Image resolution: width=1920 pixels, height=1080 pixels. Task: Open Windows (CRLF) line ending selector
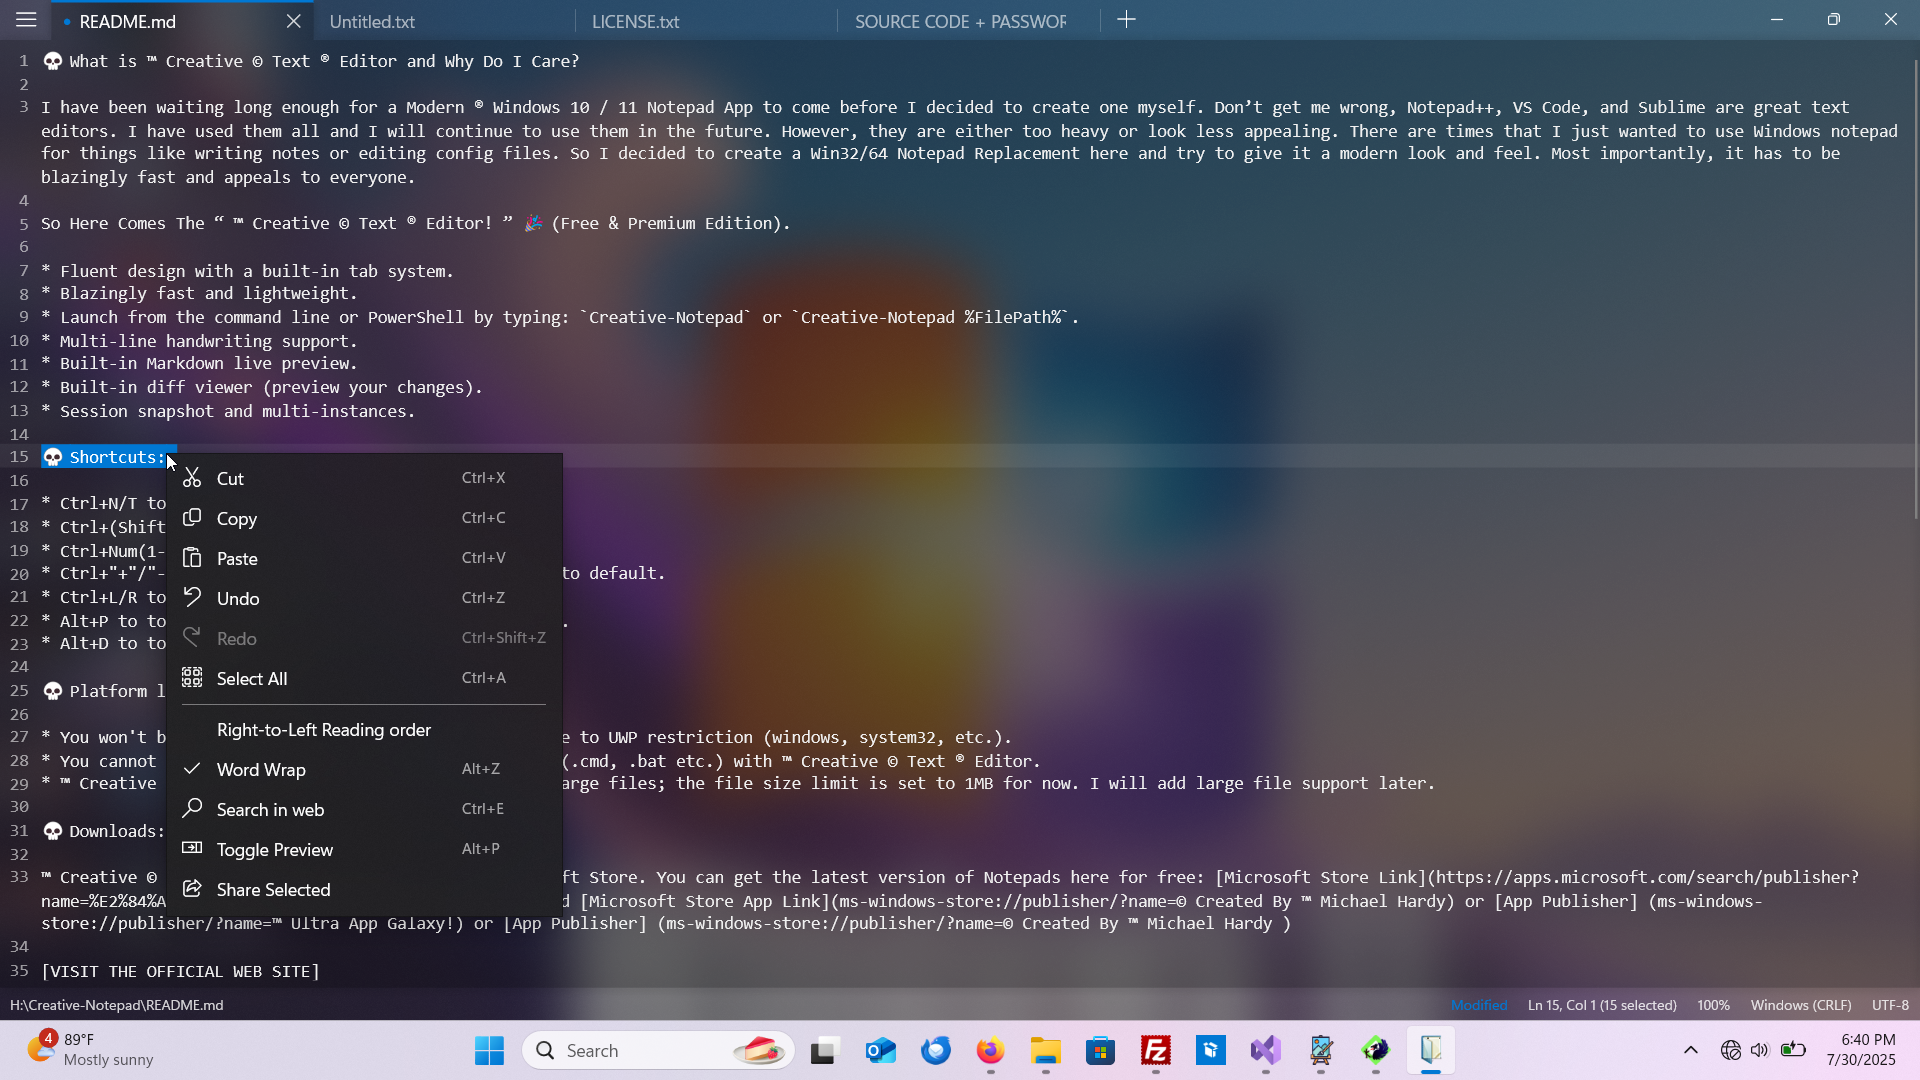click(1800, 1005)
